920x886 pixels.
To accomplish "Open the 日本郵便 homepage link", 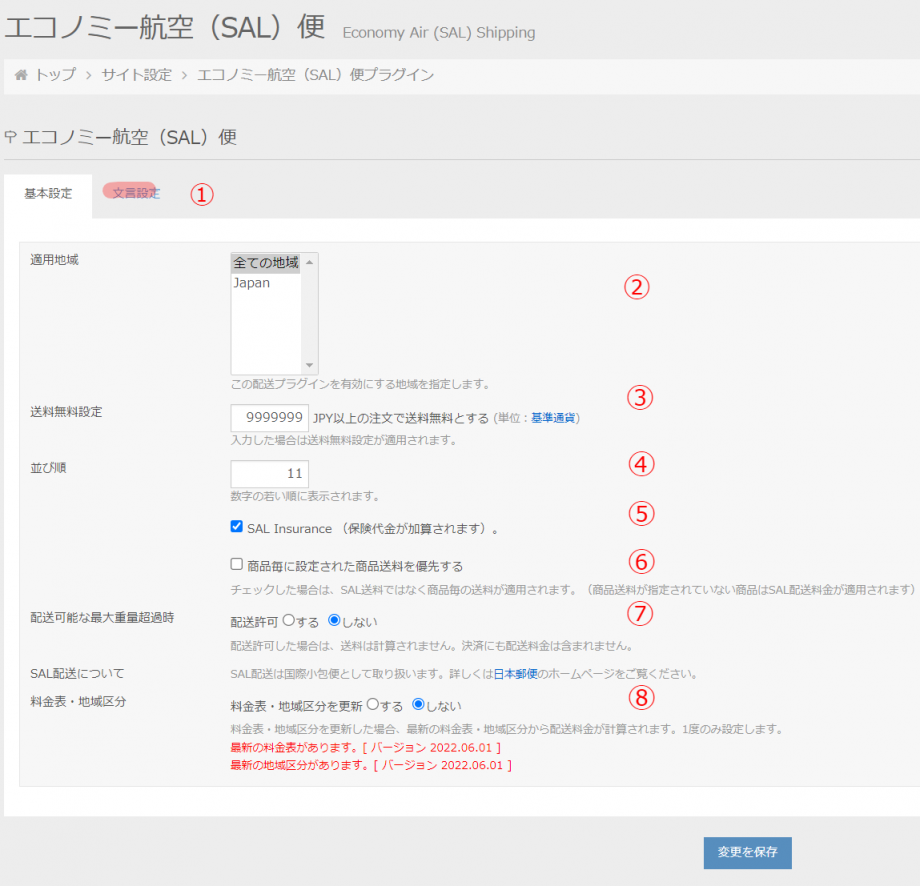I will (x=516, y=673).
